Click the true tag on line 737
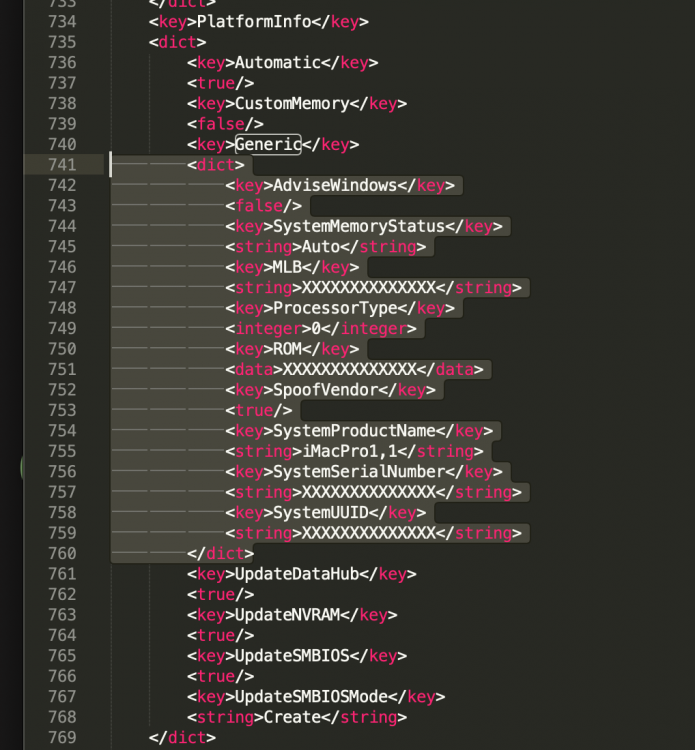 click(x=221, y=83)
